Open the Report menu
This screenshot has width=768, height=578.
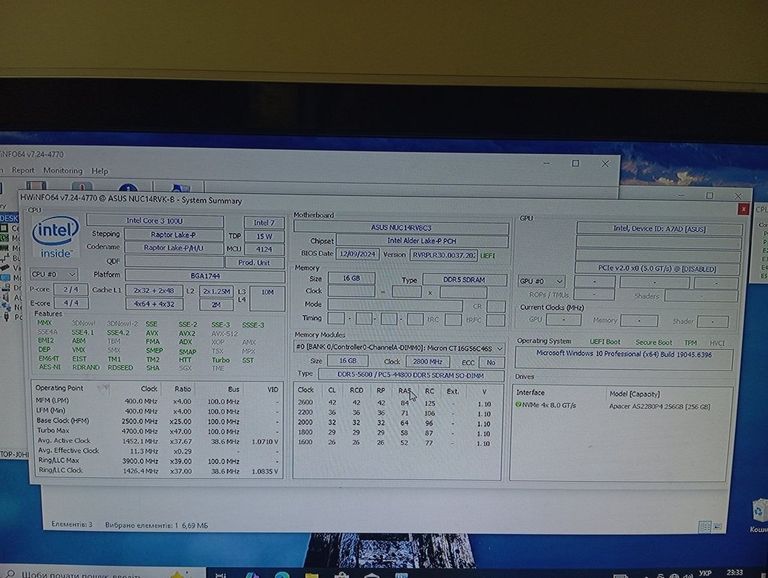click(x=23, y=171)
